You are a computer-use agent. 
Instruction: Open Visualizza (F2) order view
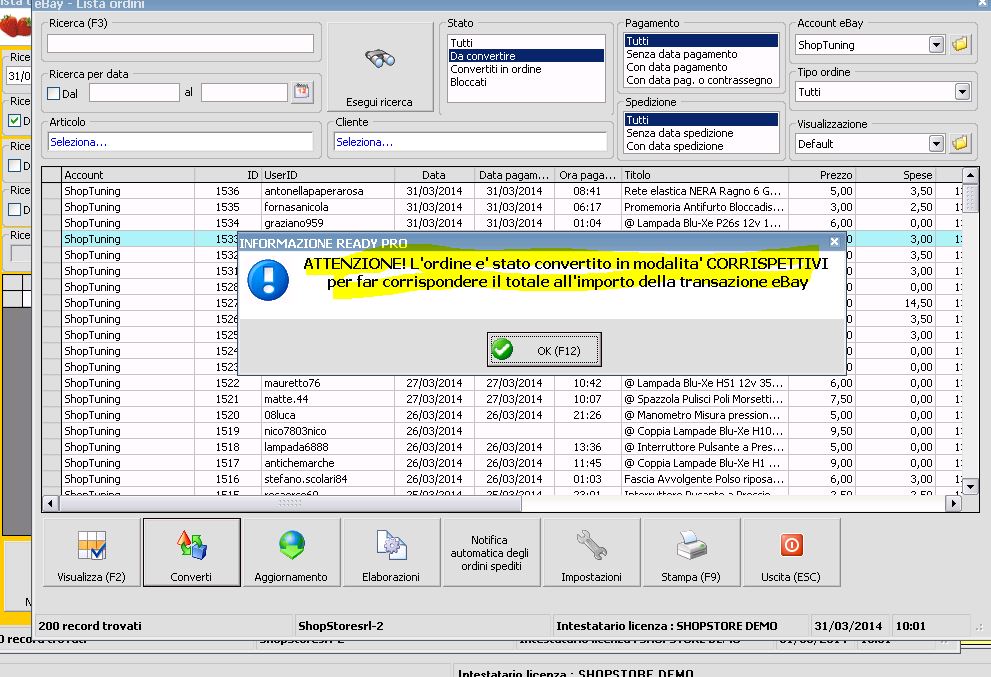click(x=92, y=552)
